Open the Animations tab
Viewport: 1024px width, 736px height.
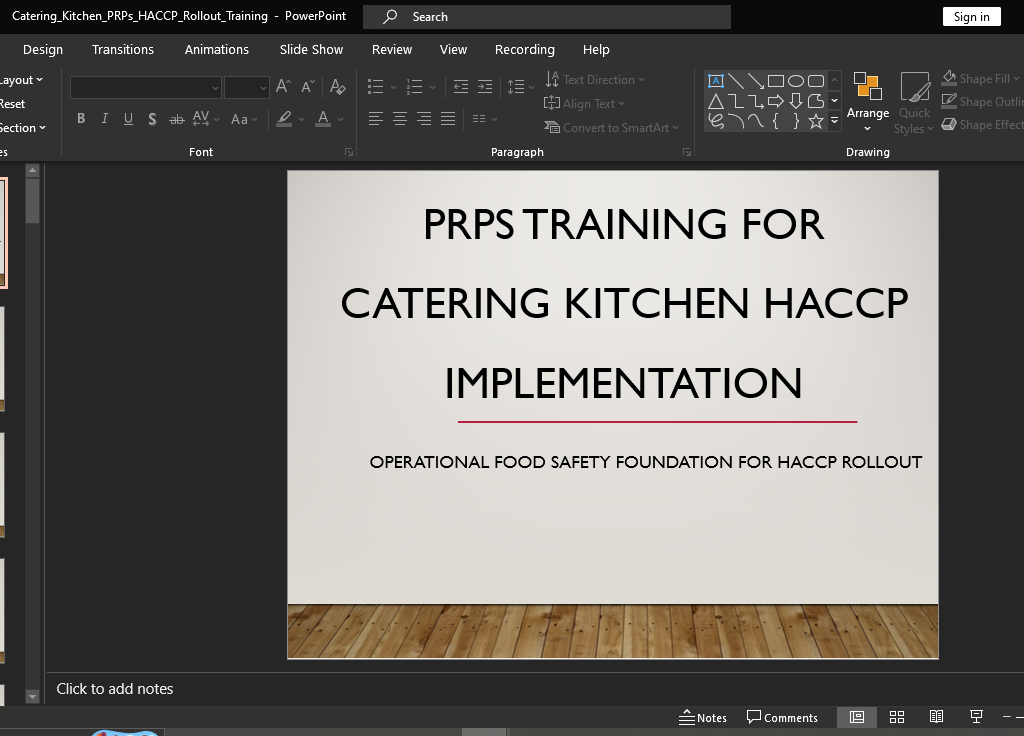tap(217, 50)
